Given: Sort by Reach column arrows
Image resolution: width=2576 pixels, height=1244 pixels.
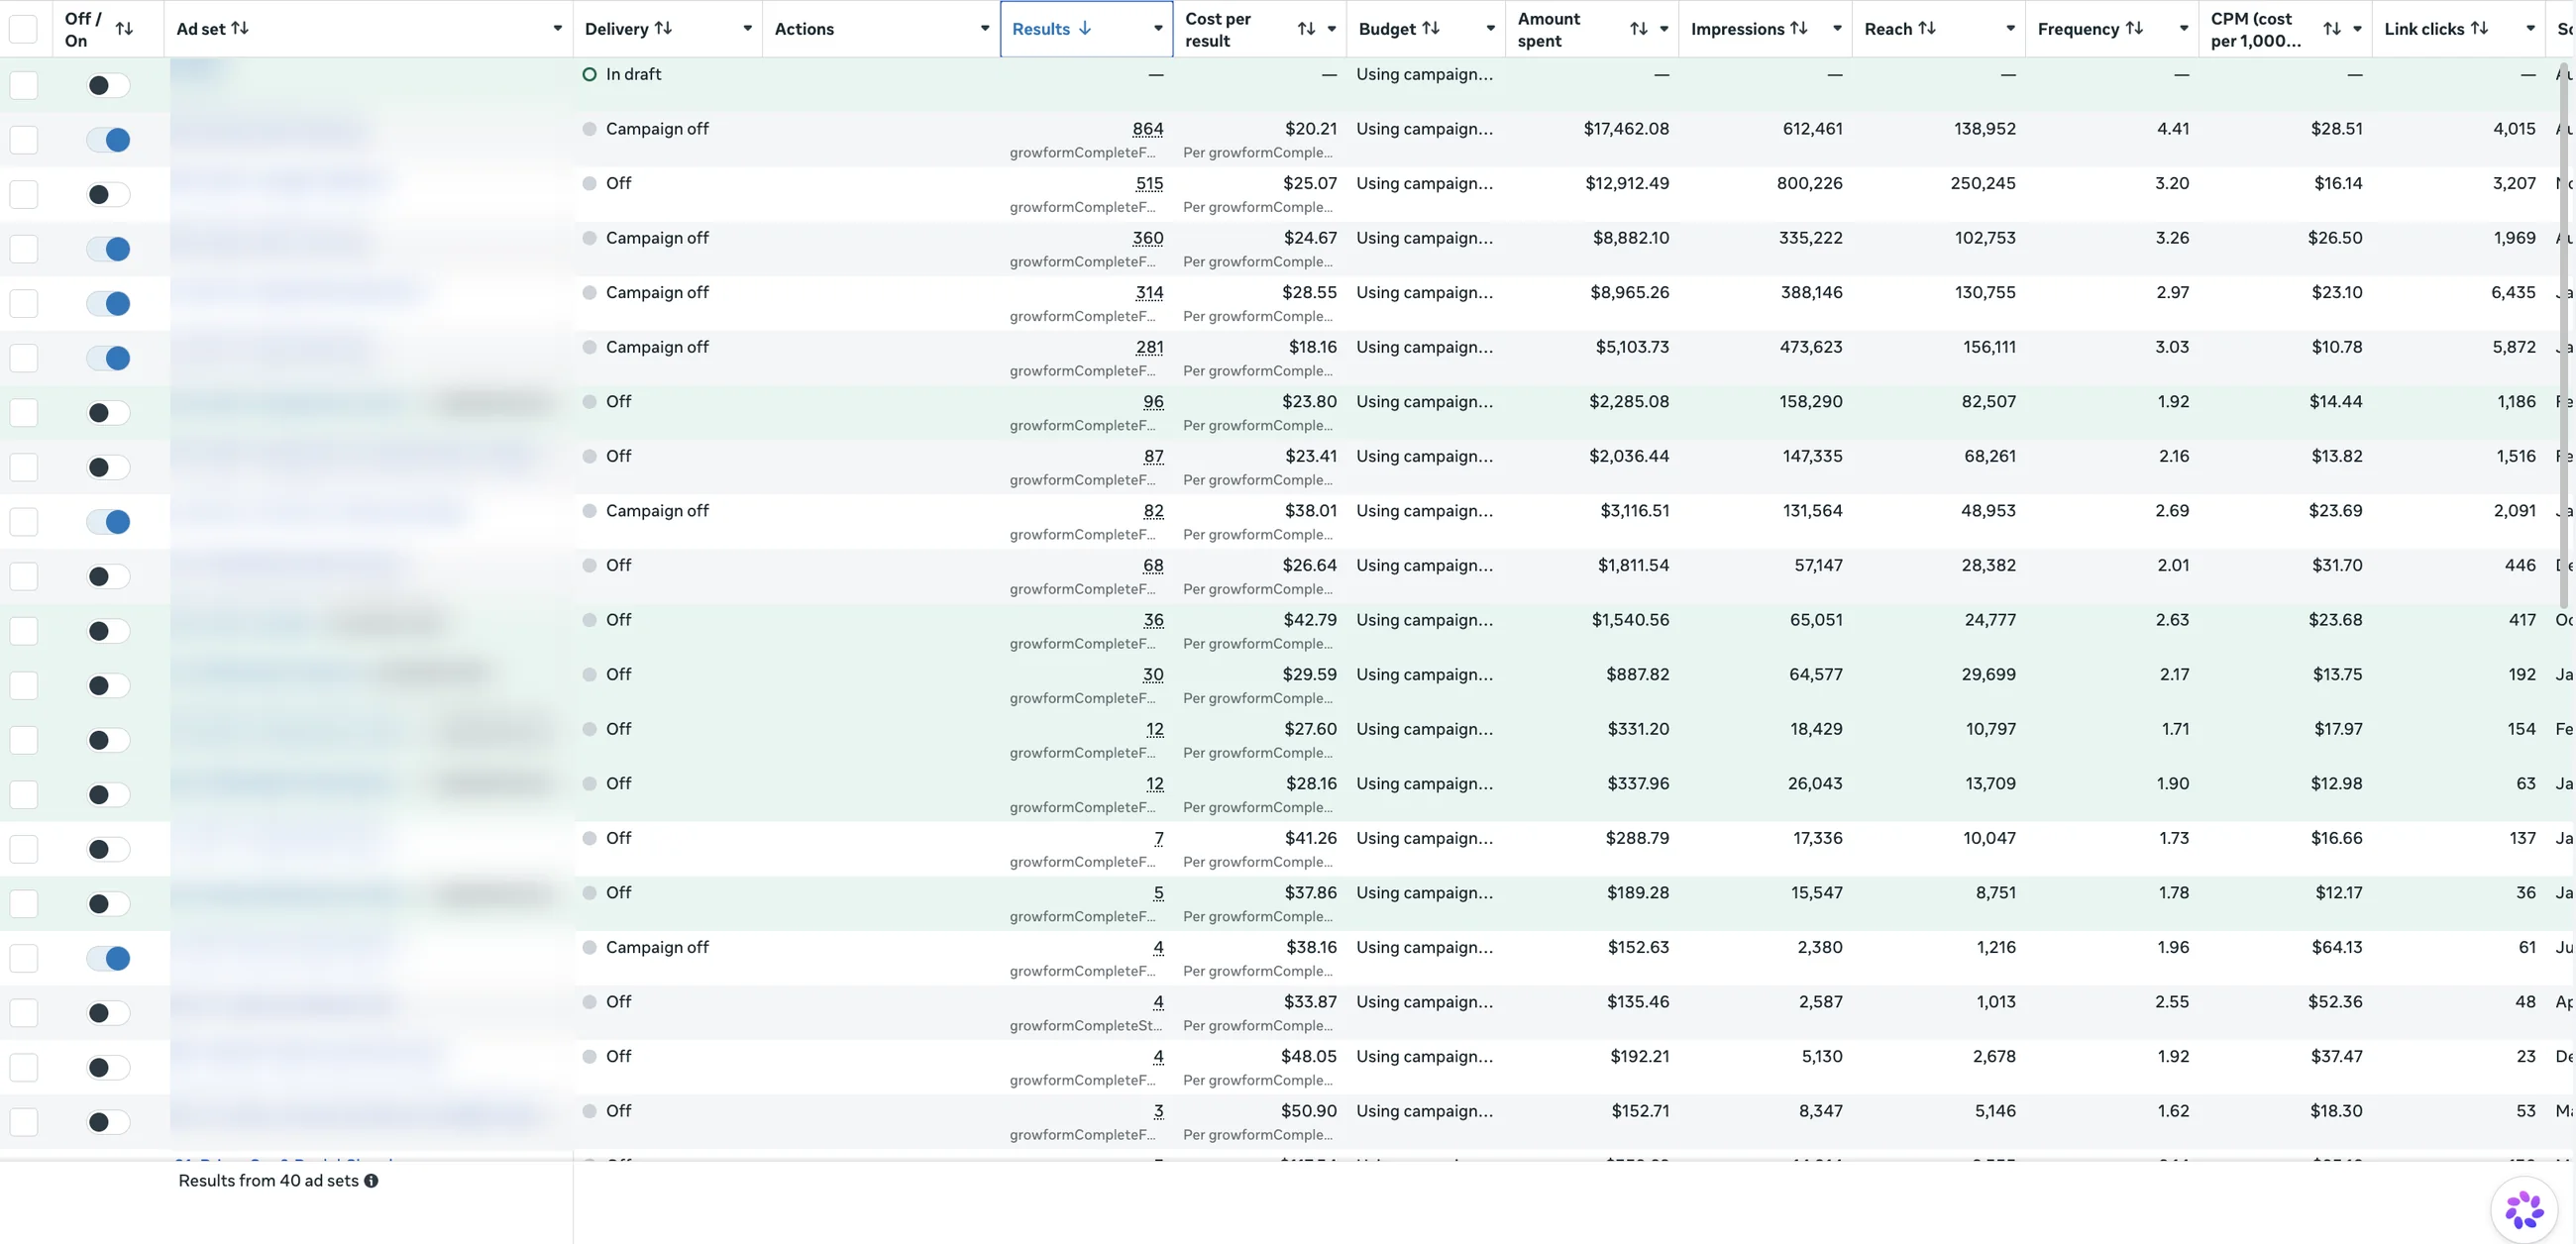Looking at the screenshot, I should pos(1926,29).
